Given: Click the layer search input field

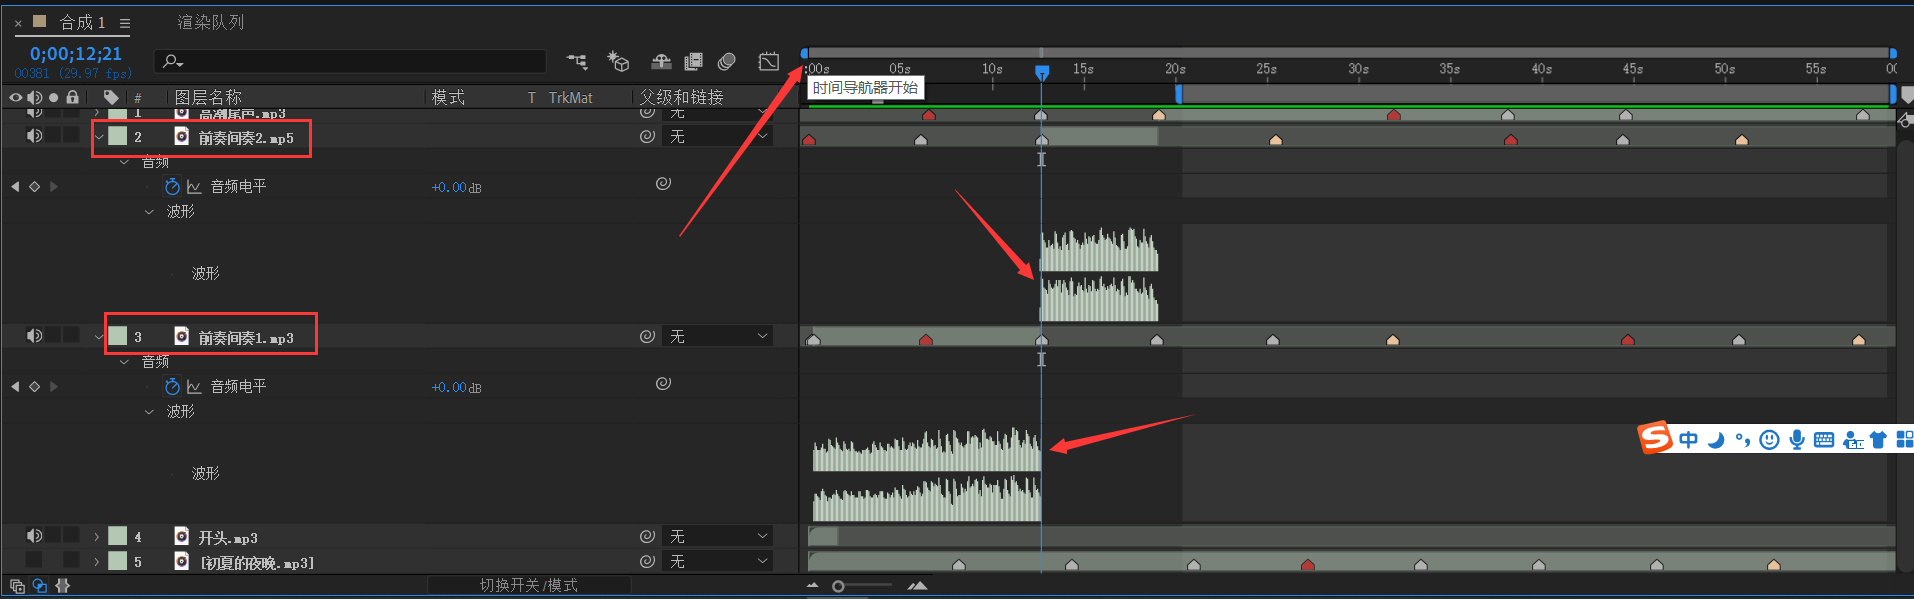Looking at the screenshot, I should tap(350, 61).
